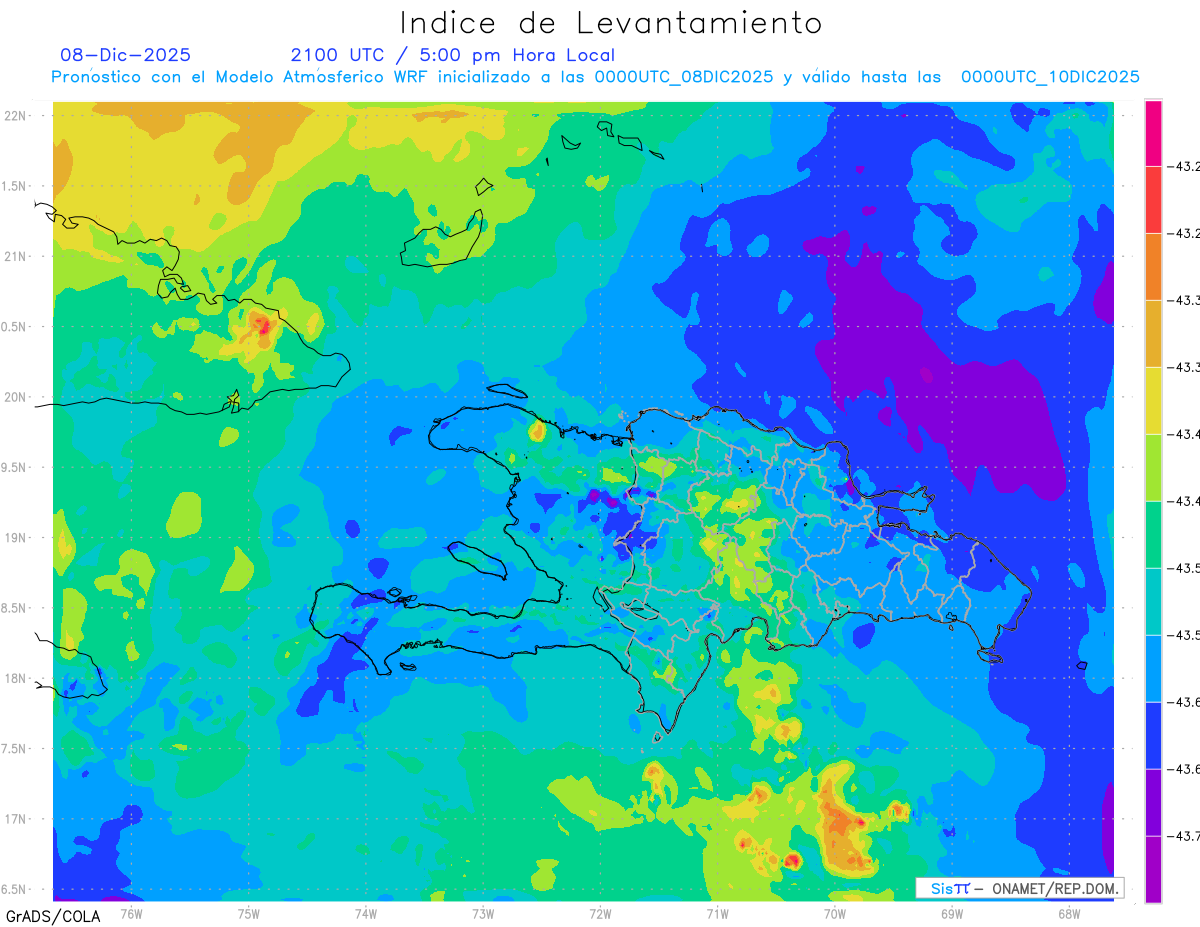1200x927 pixels.
Task: Click the '9.5N' latitude label
Action: click(15, 467)
